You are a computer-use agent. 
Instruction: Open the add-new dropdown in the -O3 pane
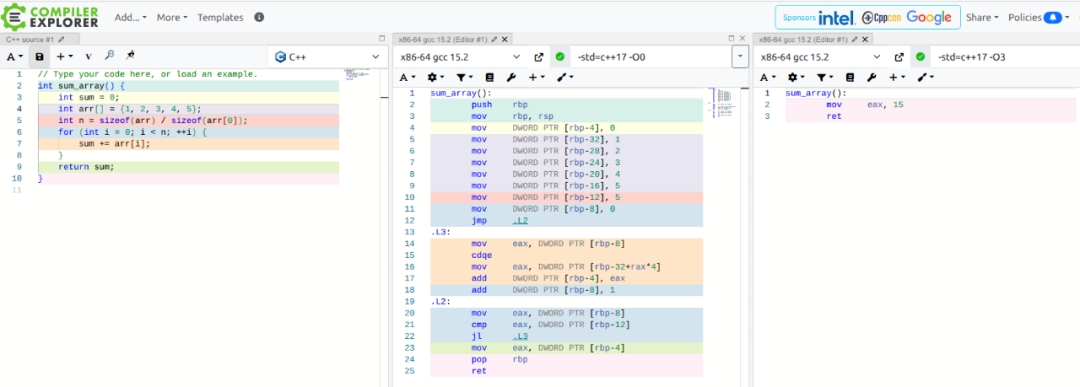coord(898,78)
